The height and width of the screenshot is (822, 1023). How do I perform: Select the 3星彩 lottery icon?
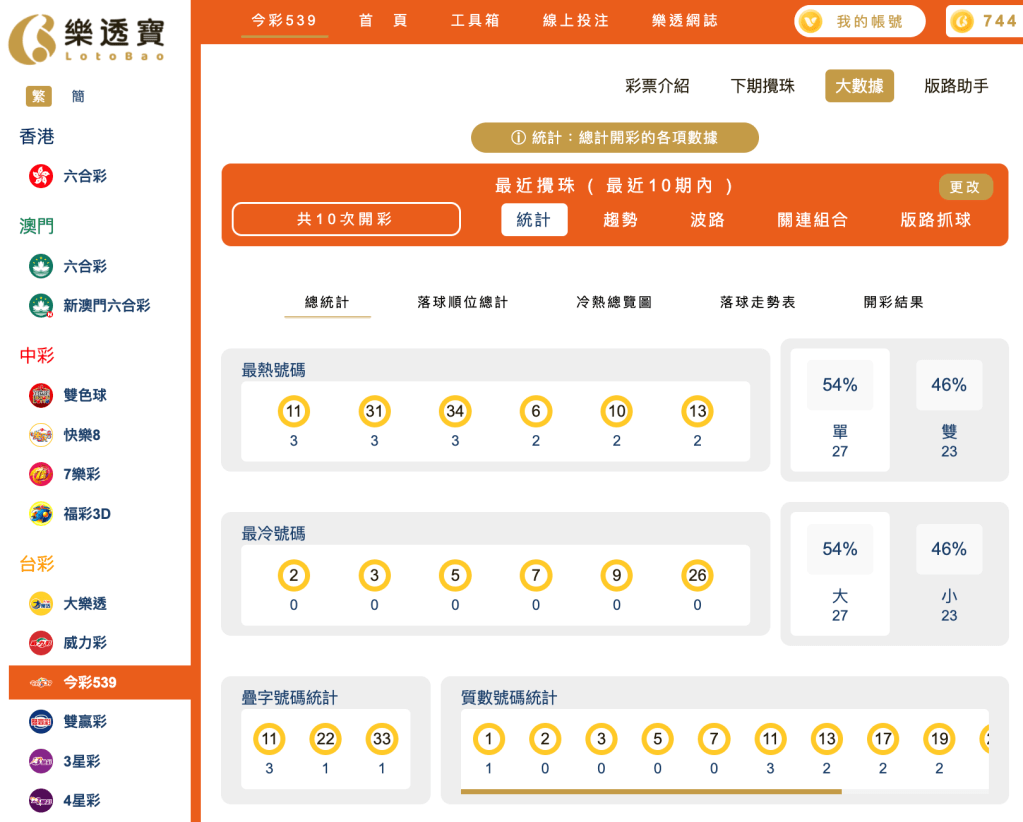[x=41, y=761]
